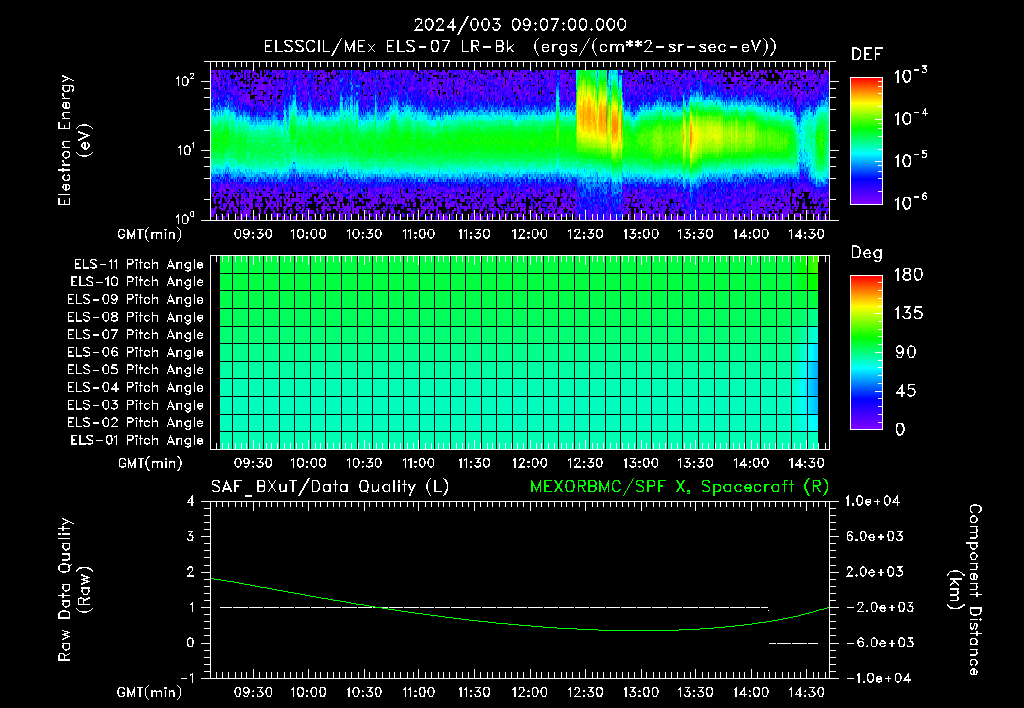Click the GMT(min) label under bottom plot

point(150,692)
